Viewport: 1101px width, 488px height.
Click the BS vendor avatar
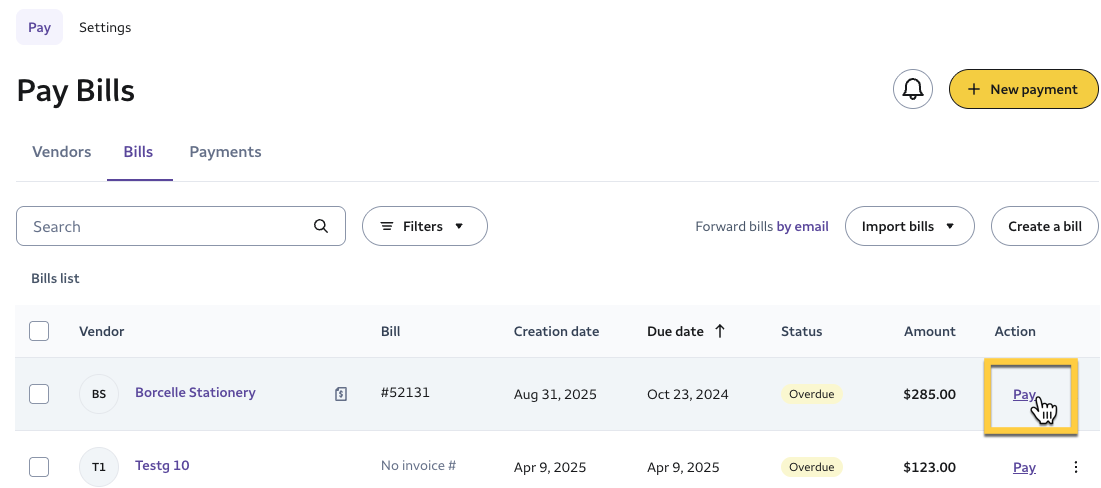99,394
